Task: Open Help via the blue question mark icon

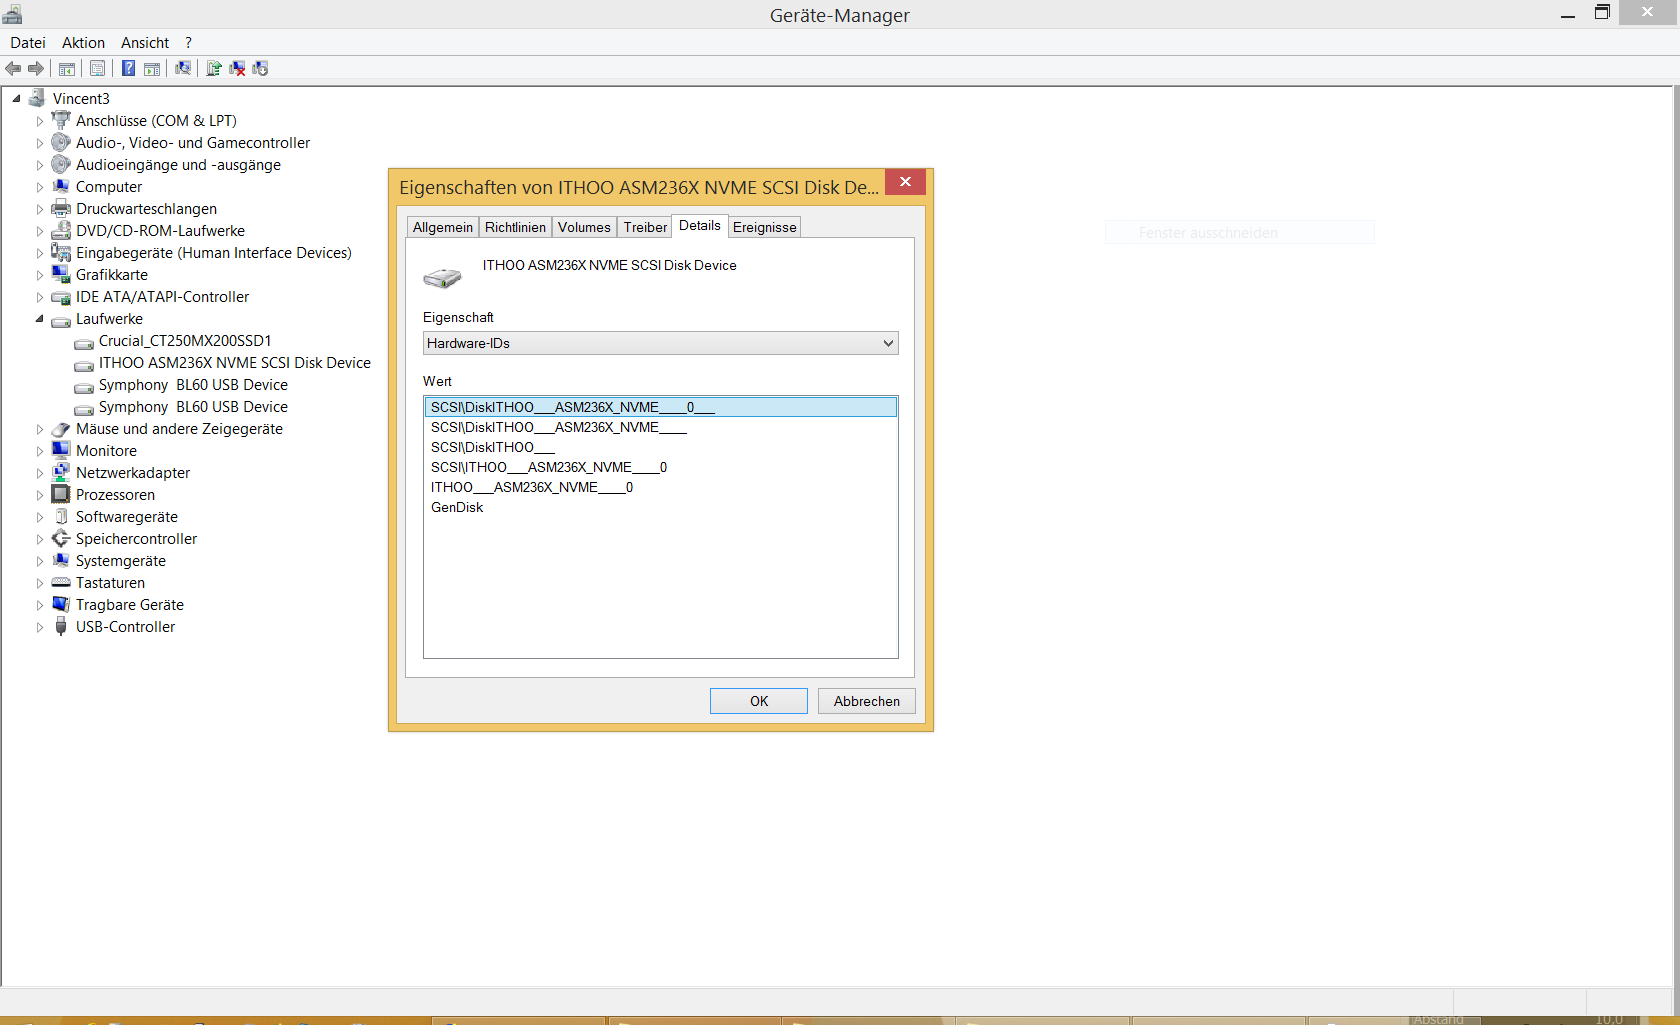Action: pos(128,68)
